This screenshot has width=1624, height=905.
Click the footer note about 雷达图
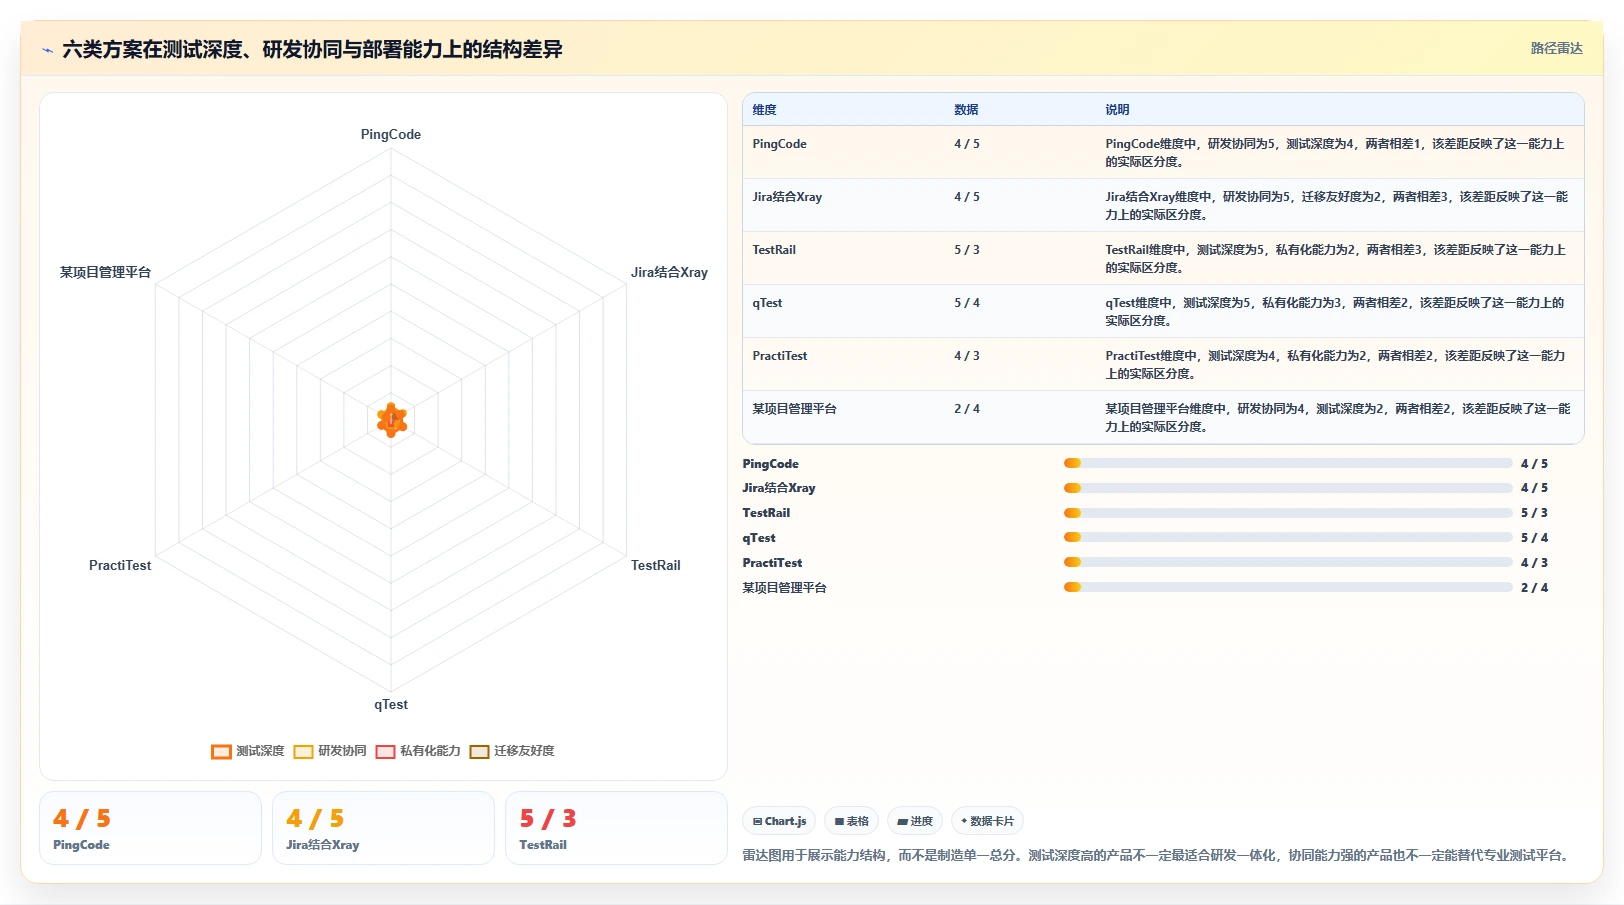click(x=1158, y=855)
